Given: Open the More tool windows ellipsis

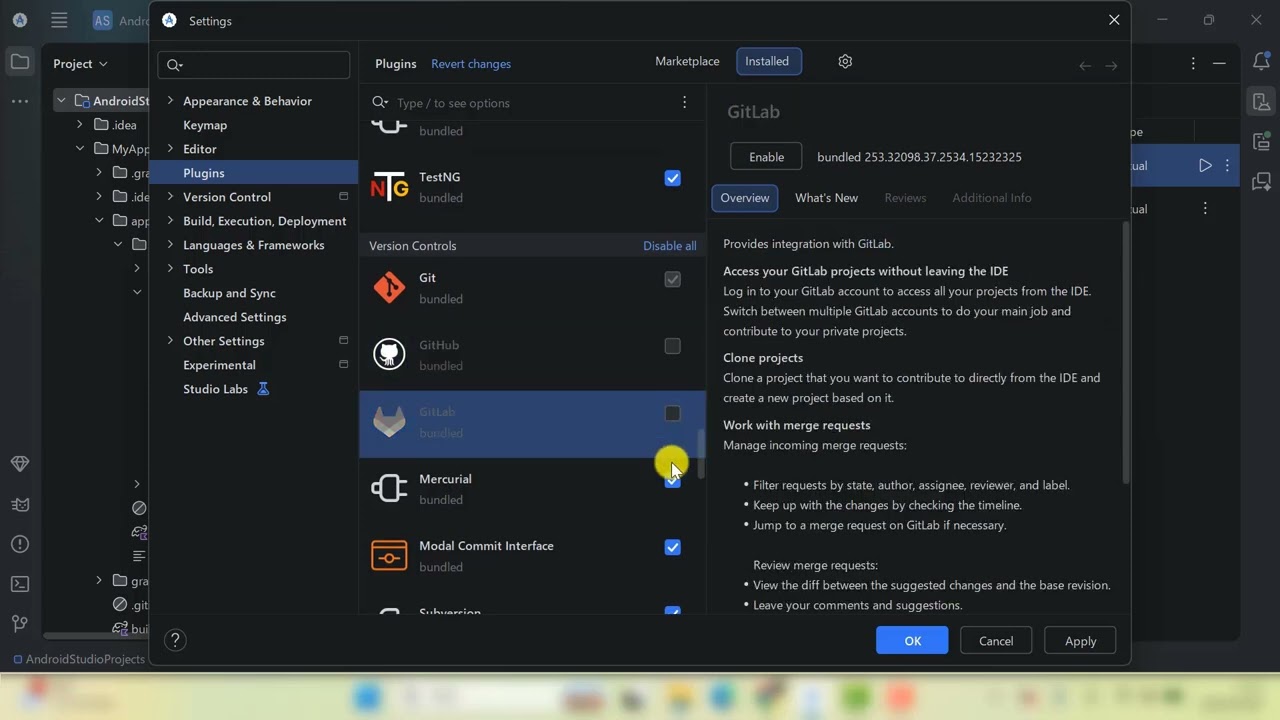Looking at the screenshot, I should [x=20, y=101].
